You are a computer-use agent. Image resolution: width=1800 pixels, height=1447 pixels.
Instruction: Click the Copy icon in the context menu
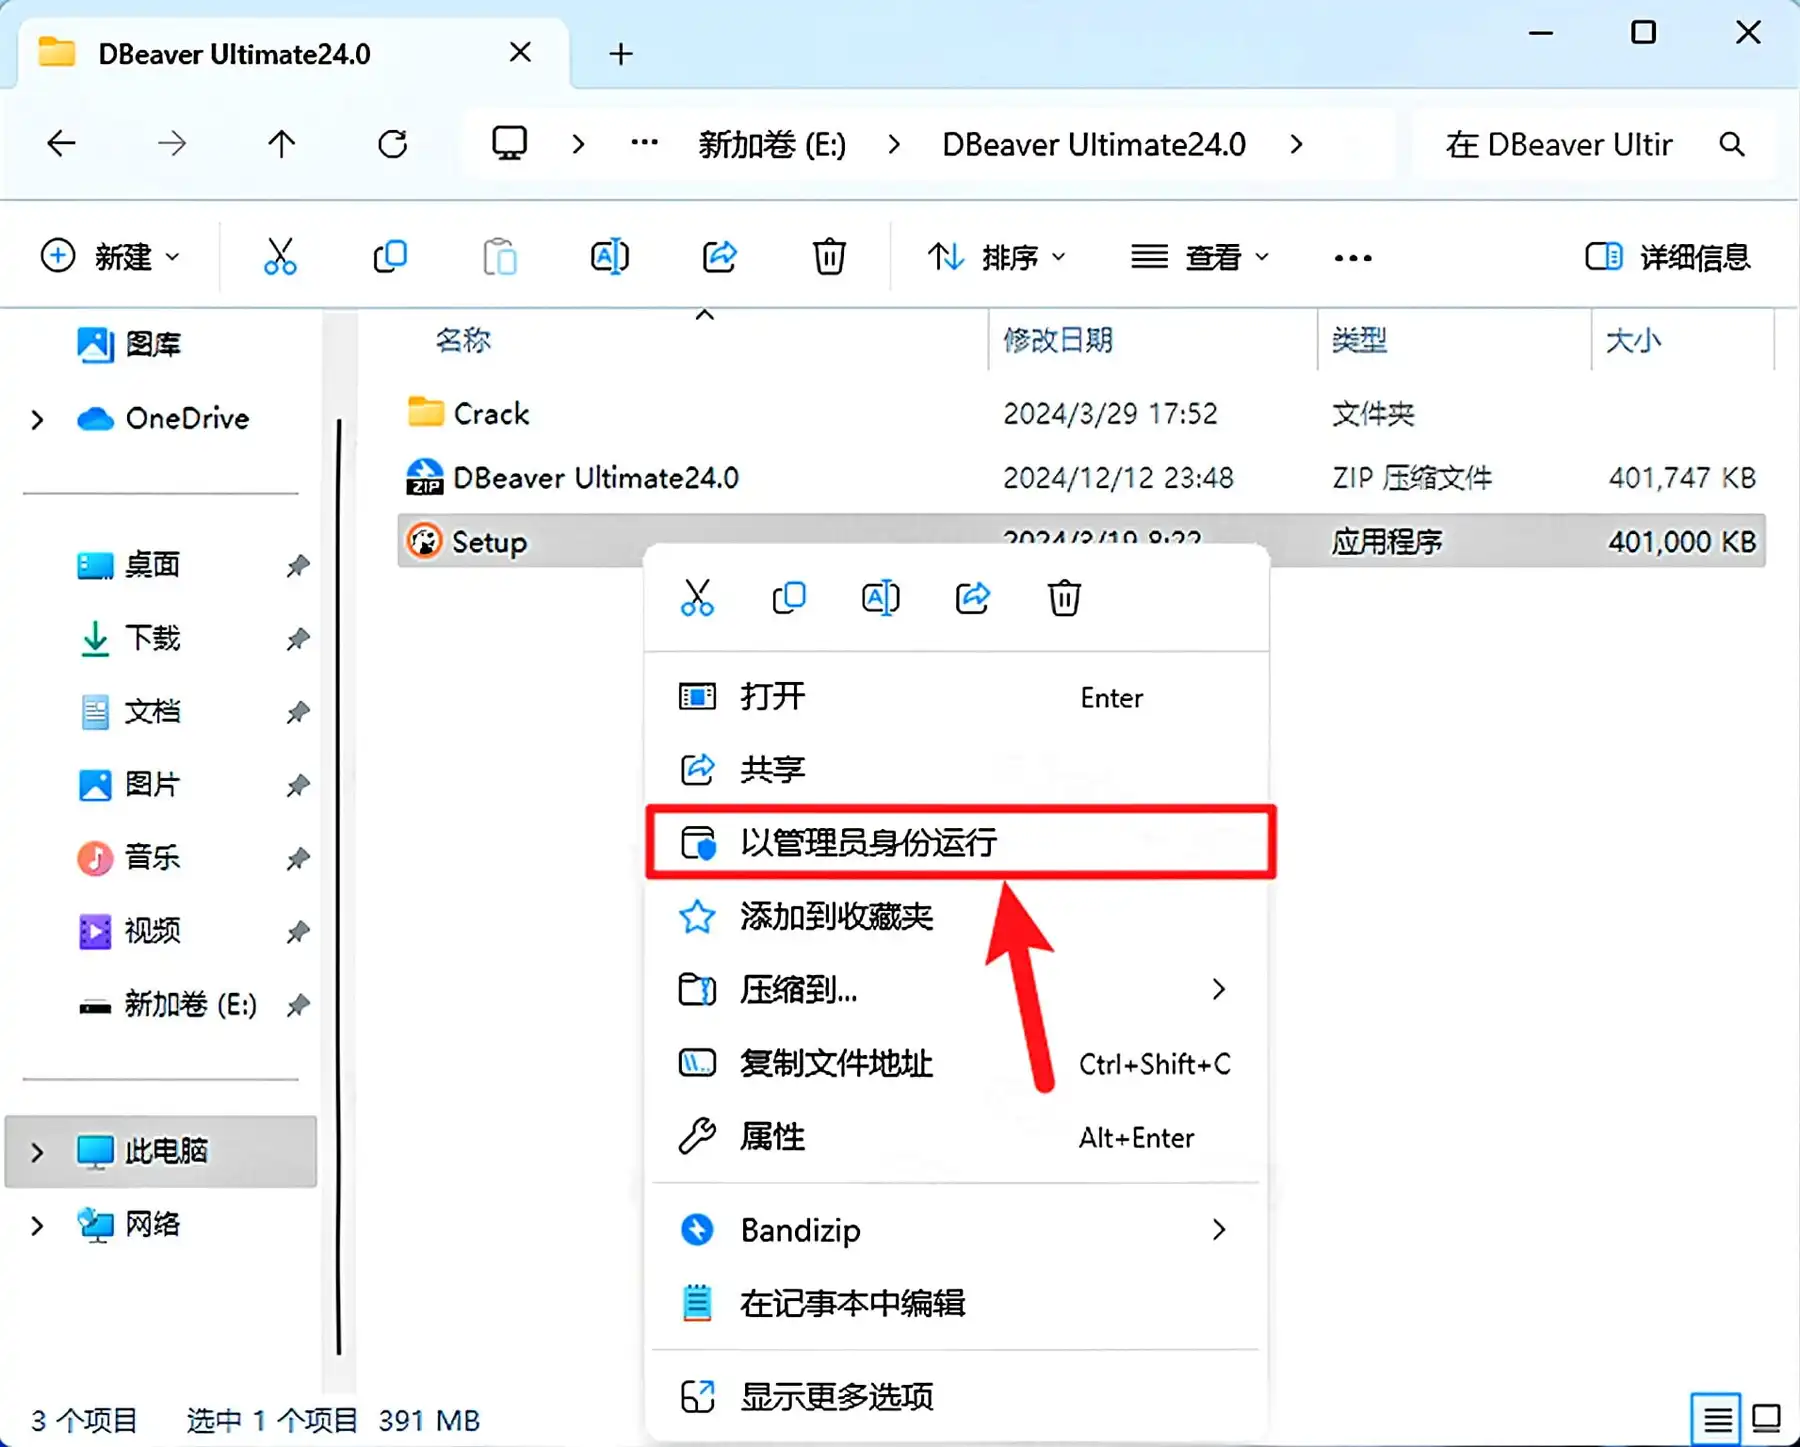[x=789, y=598]
